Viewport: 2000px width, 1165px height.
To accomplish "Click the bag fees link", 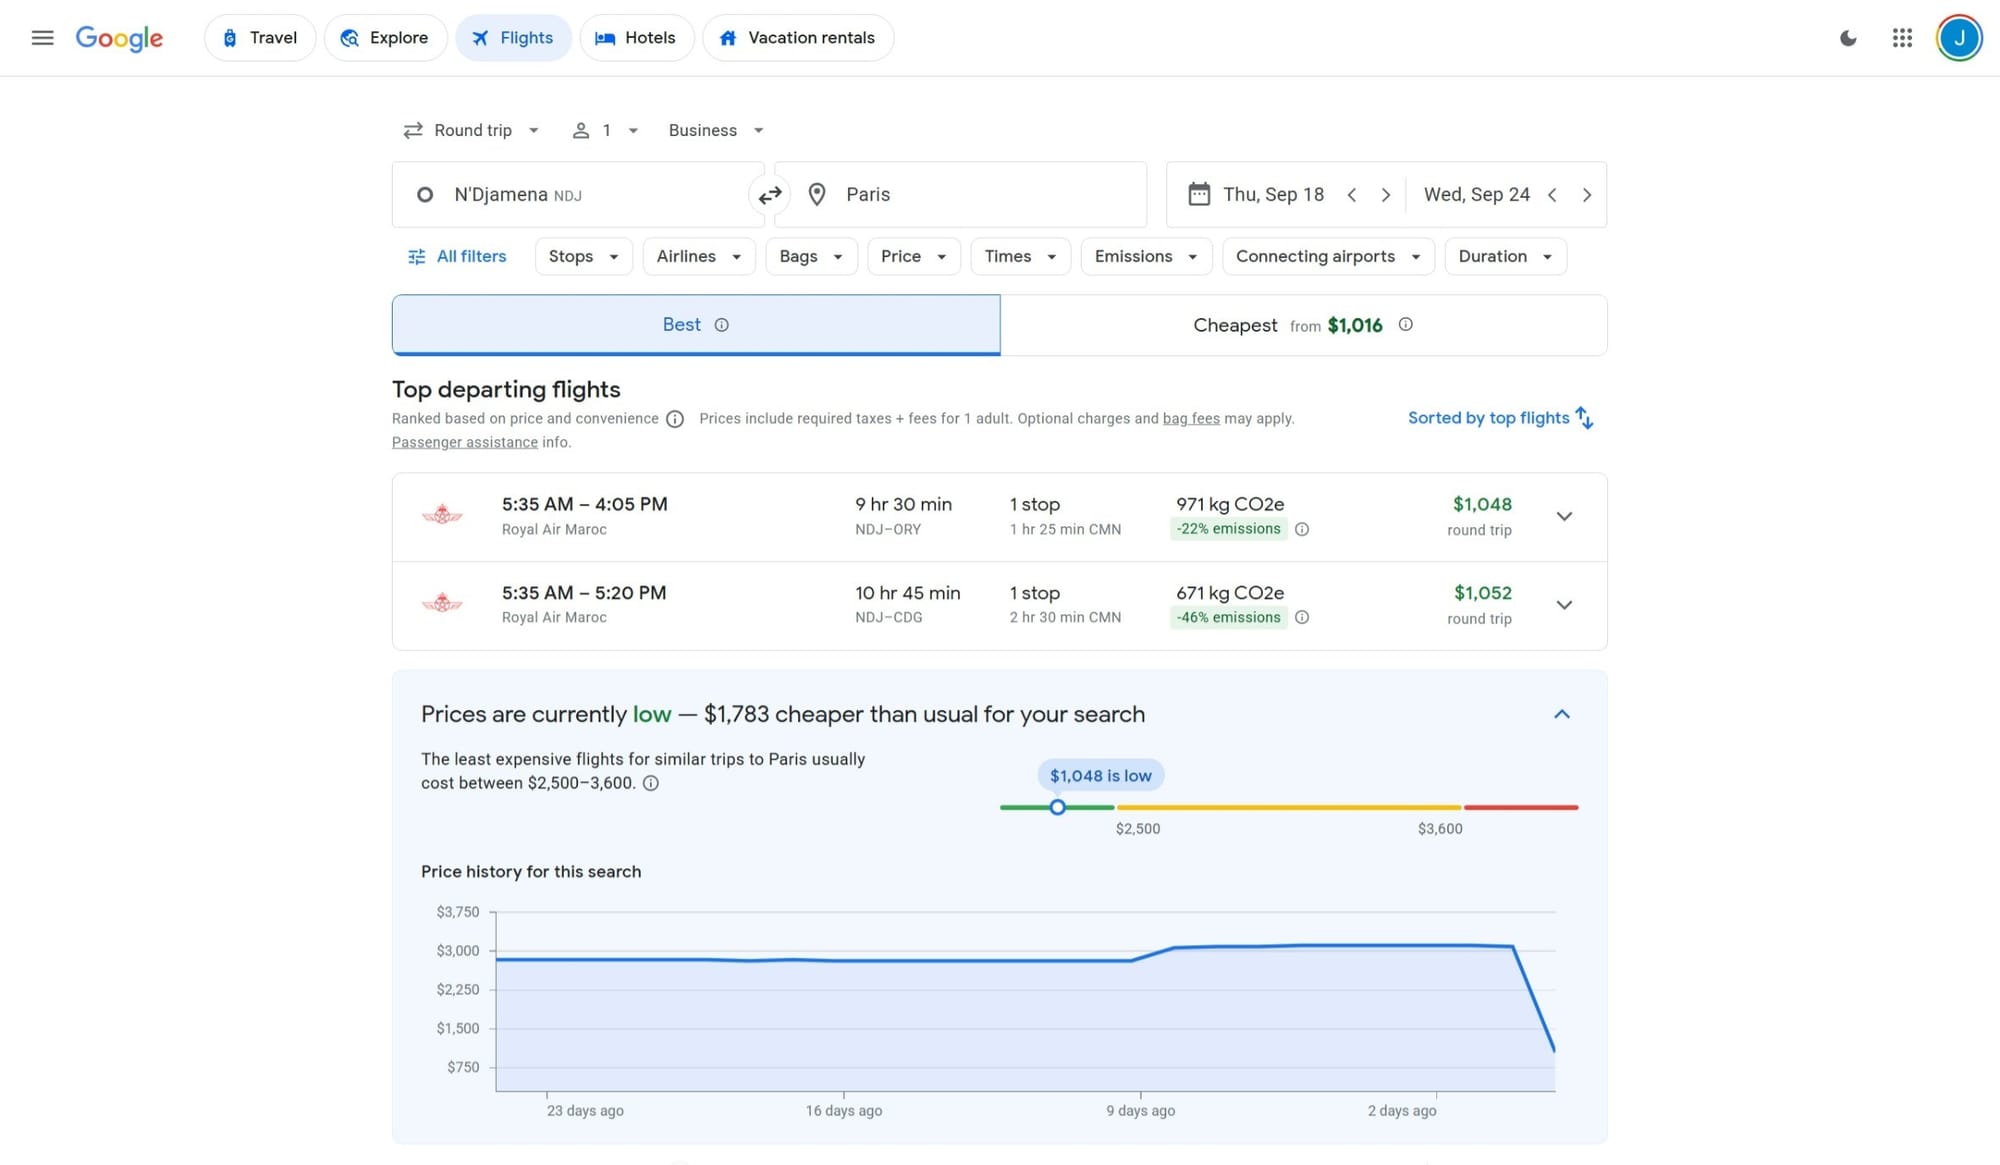I will click(x=1190, y=419).
